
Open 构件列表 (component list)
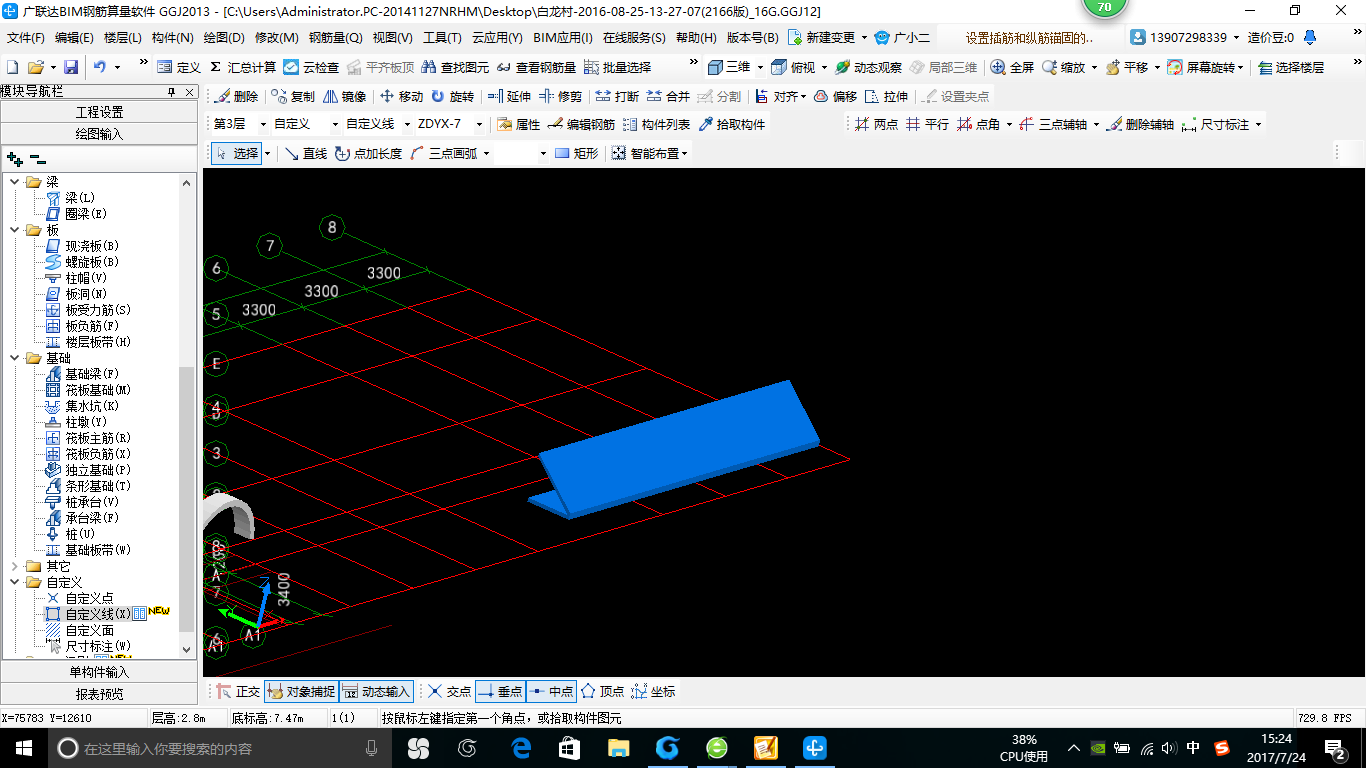click(656, 125)
